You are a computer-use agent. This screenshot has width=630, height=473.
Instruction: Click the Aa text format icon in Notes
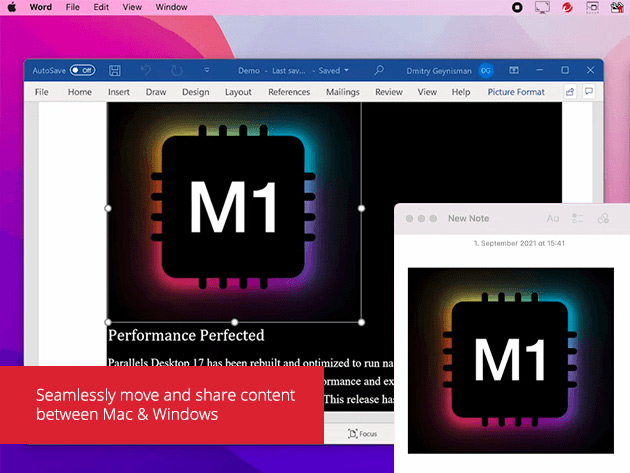[553, 218]
